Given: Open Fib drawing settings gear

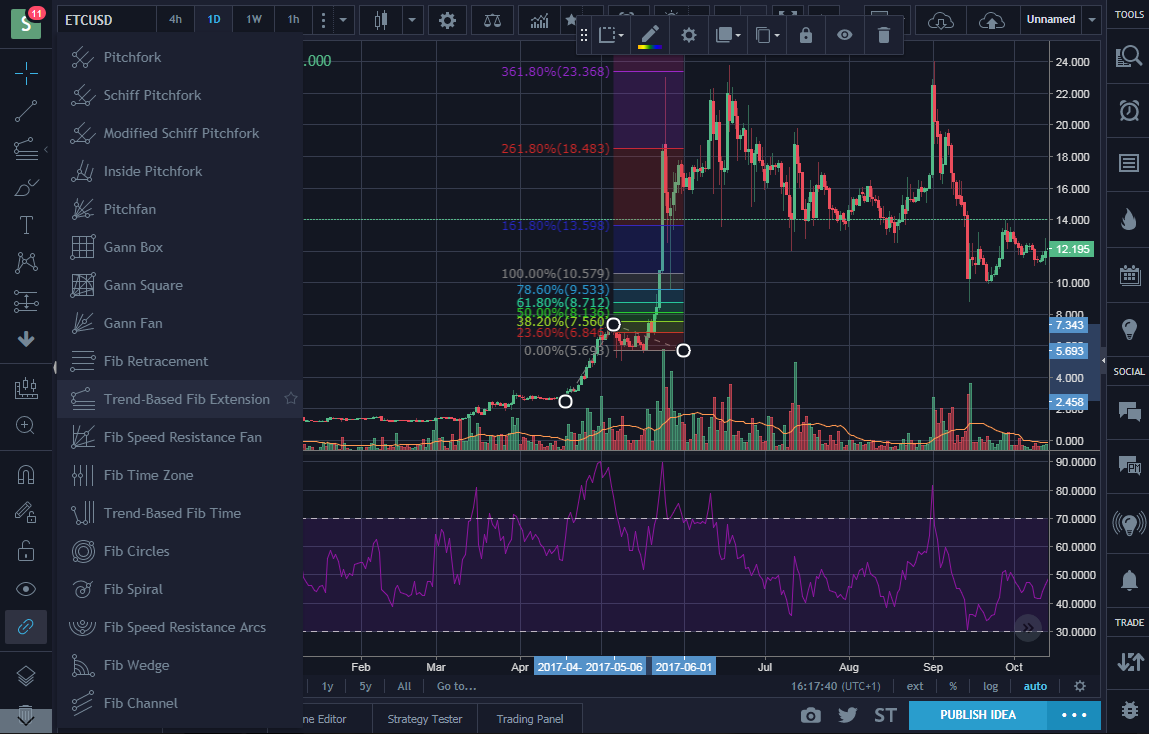Looking at the screenshot, I should point(689,35).
